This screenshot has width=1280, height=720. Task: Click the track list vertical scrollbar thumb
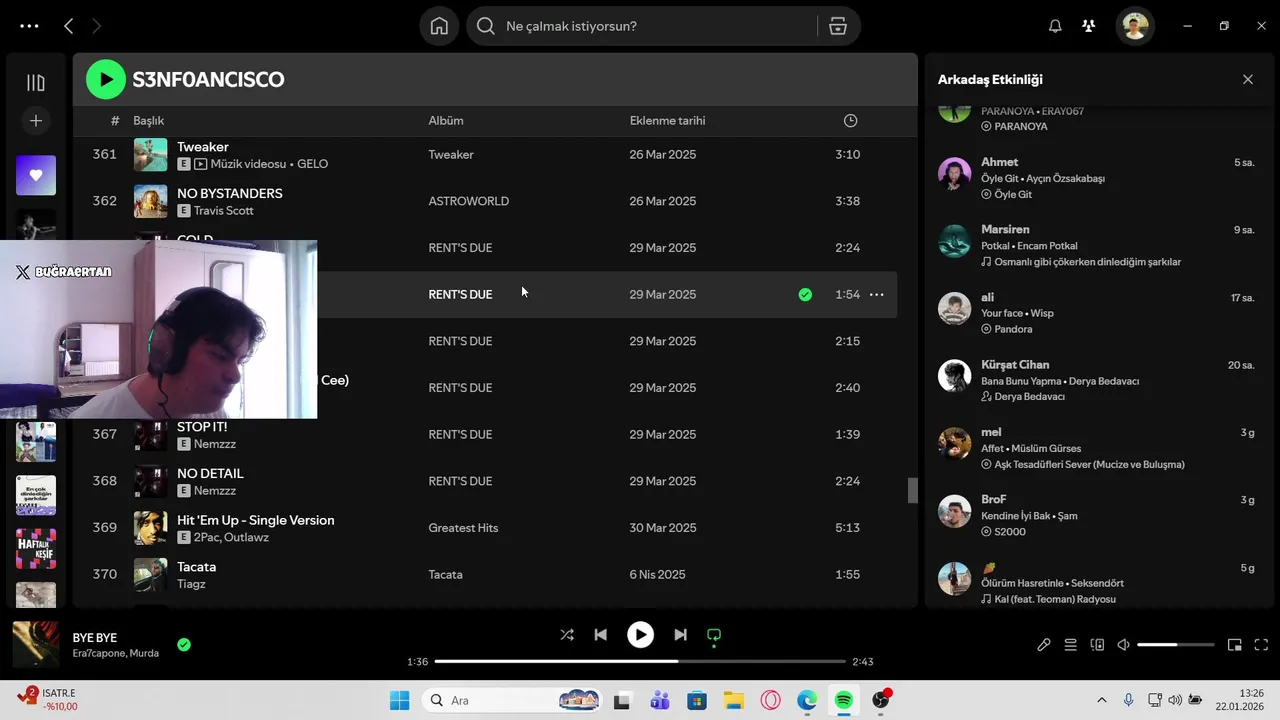912,490
